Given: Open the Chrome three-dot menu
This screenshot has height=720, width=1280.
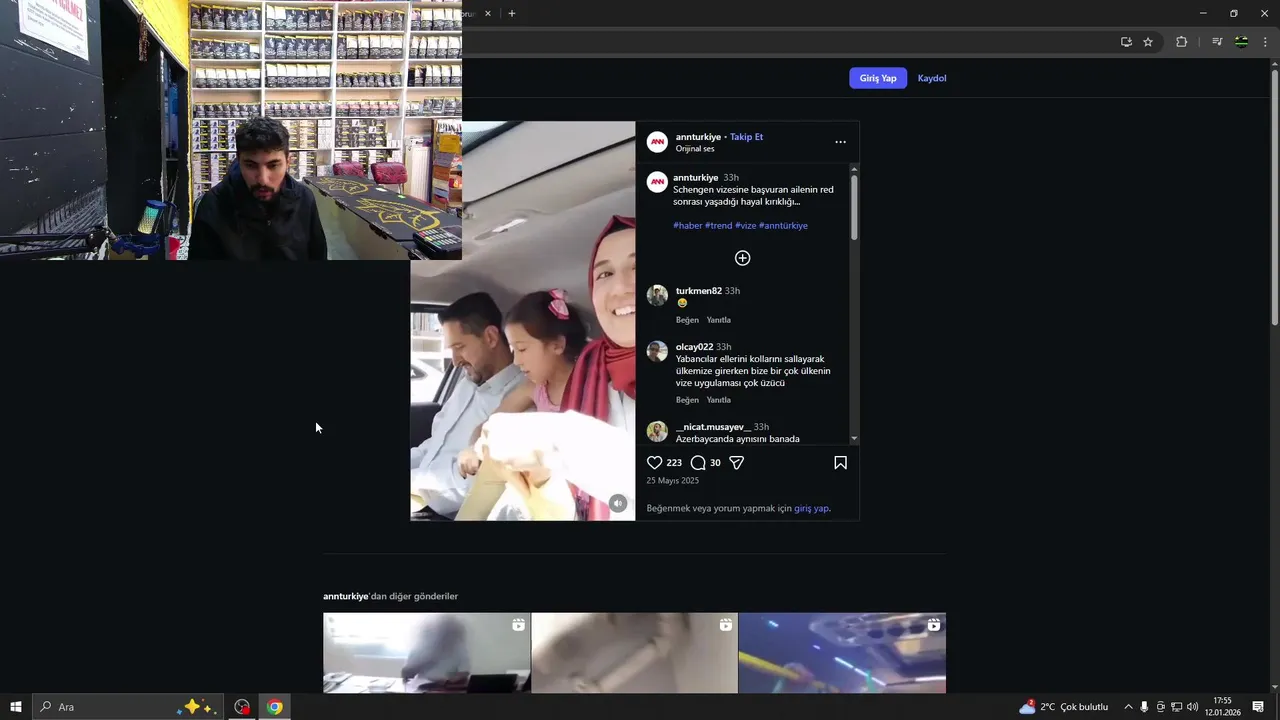Looking at the screenshot, I should (1265, 42).
